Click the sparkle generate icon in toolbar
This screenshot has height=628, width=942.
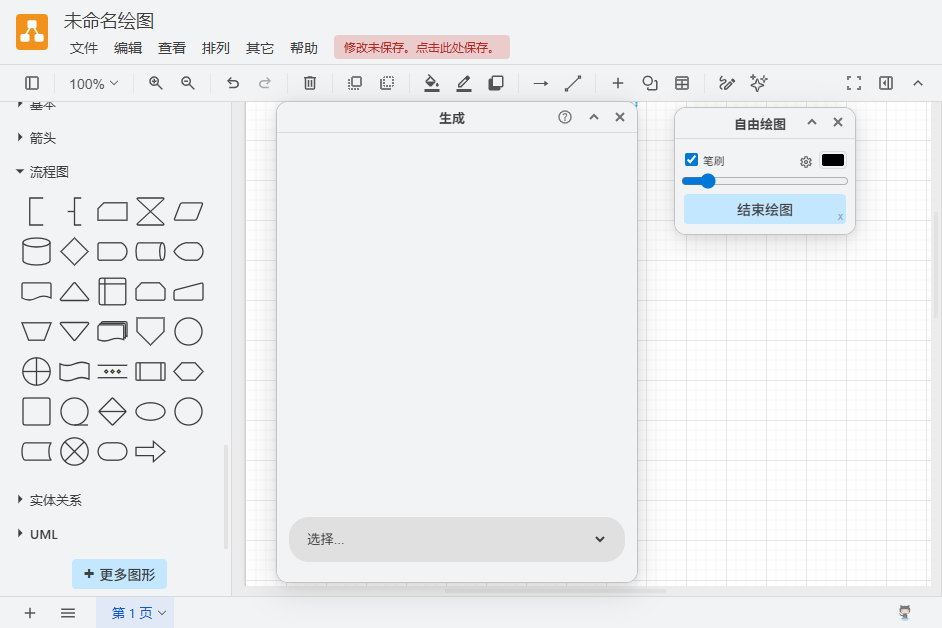(759, 83)
